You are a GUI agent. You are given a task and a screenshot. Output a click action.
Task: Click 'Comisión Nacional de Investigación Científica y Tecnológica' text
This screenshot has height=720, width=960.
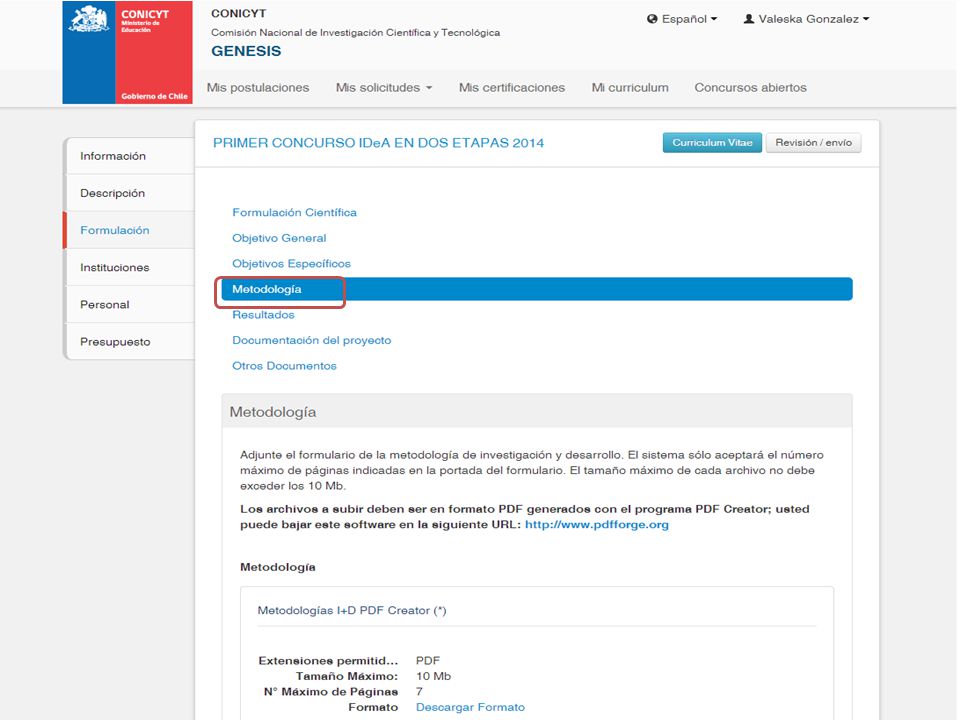(356, 32)
